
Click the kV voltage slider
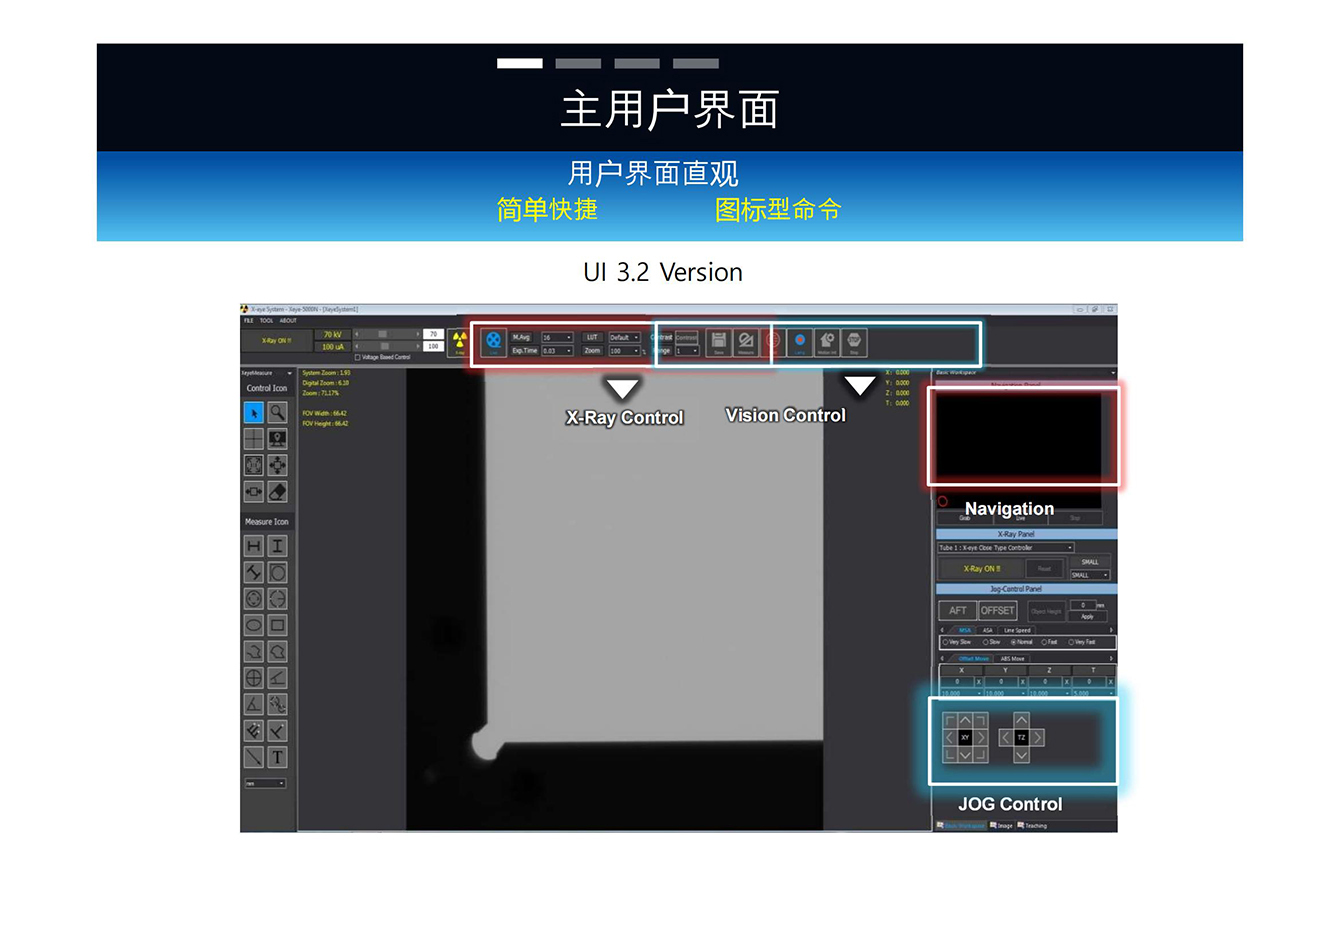coord(387,334)
